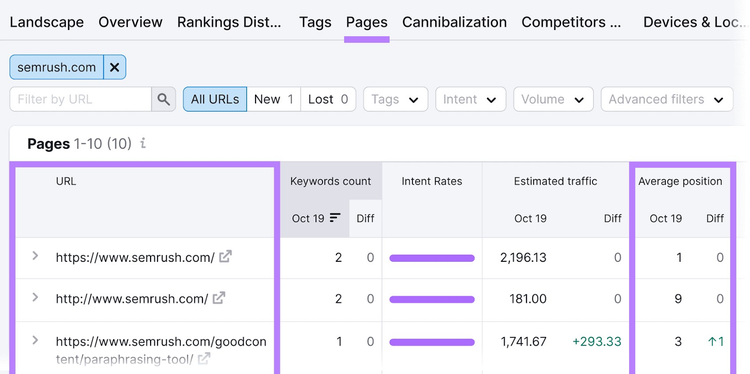Sort by Estimated traffic Diff

(x=612, y=219)
